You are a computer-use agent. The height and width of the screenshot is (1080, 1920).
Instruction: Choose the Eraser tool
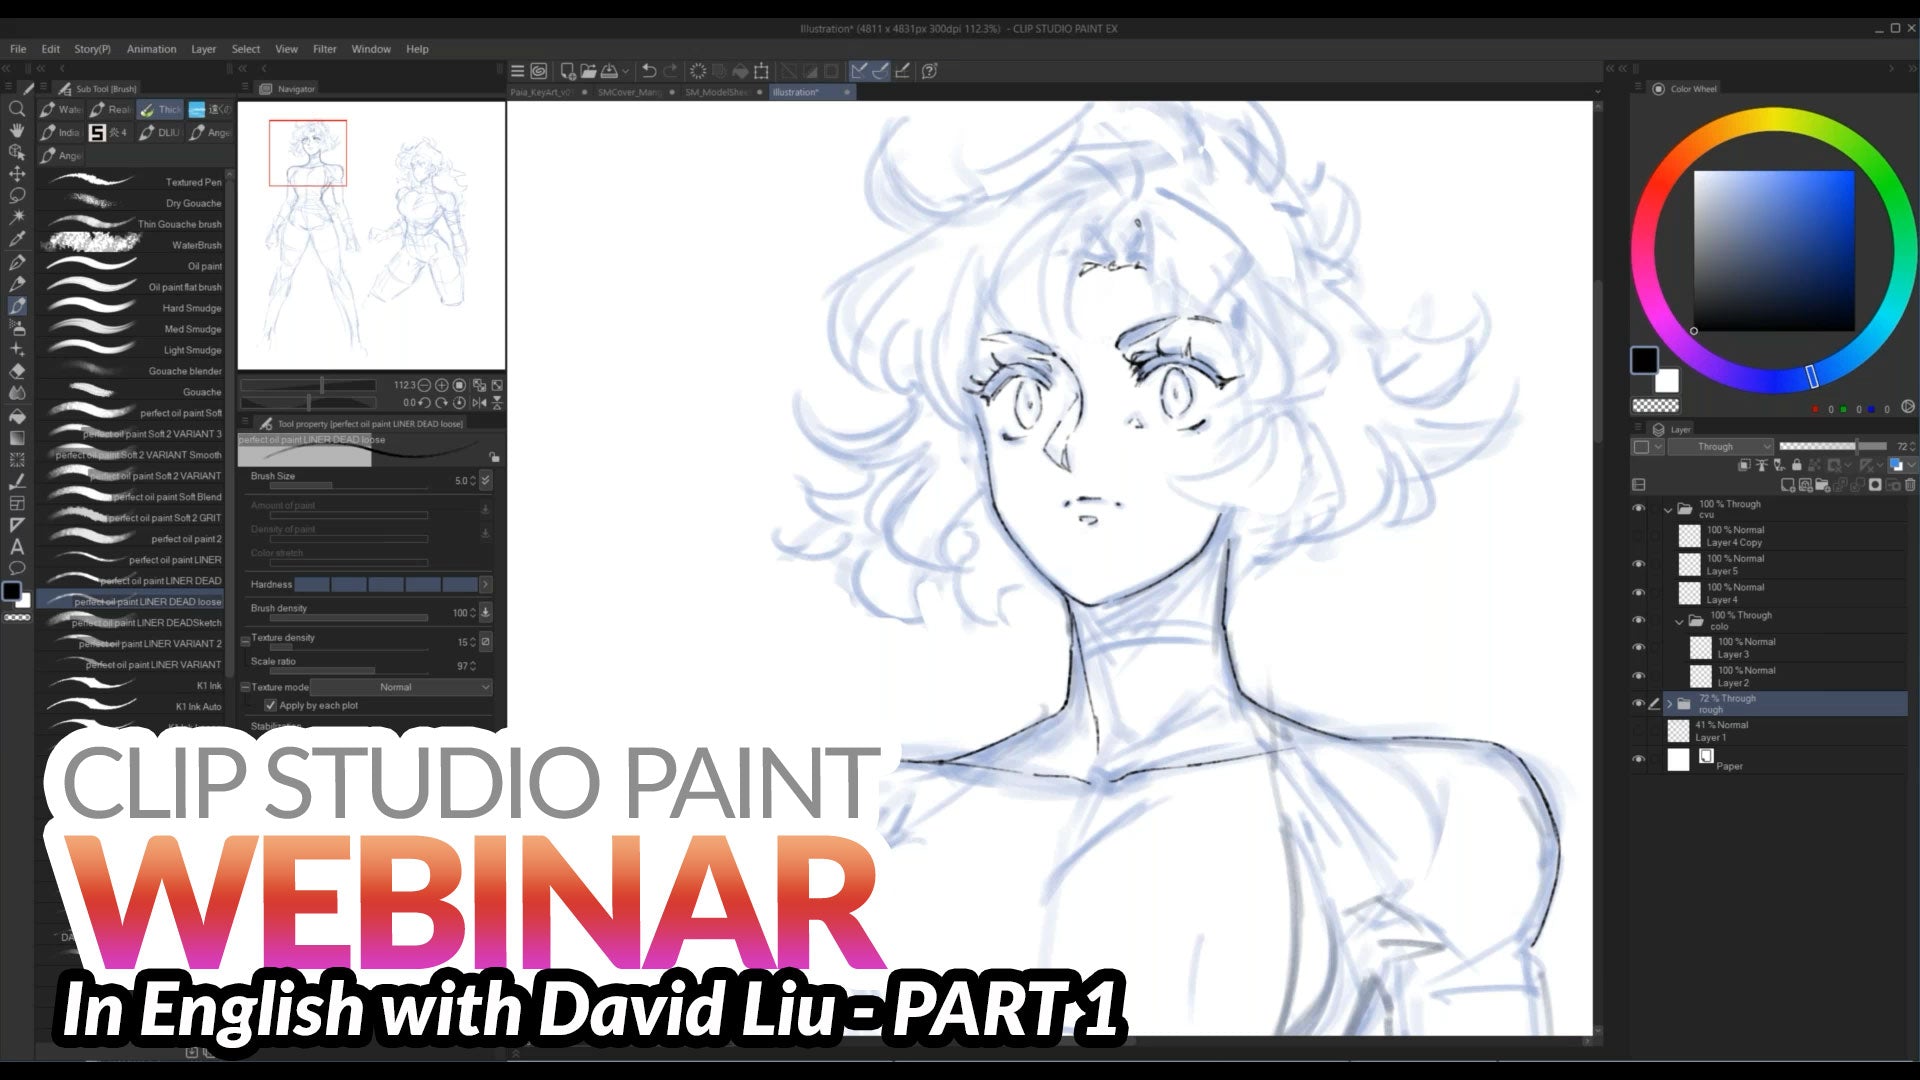click(17, 371)
